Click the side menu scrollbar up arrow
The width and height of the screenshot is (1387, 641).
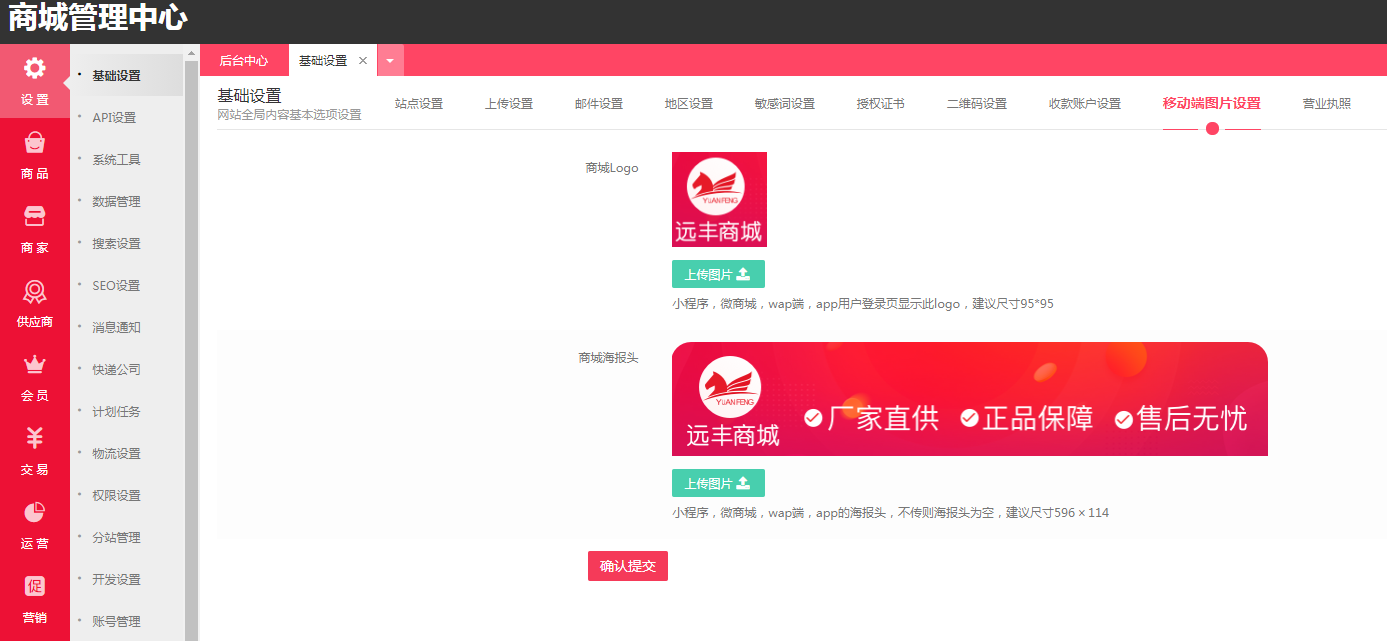tap(192, 52)
